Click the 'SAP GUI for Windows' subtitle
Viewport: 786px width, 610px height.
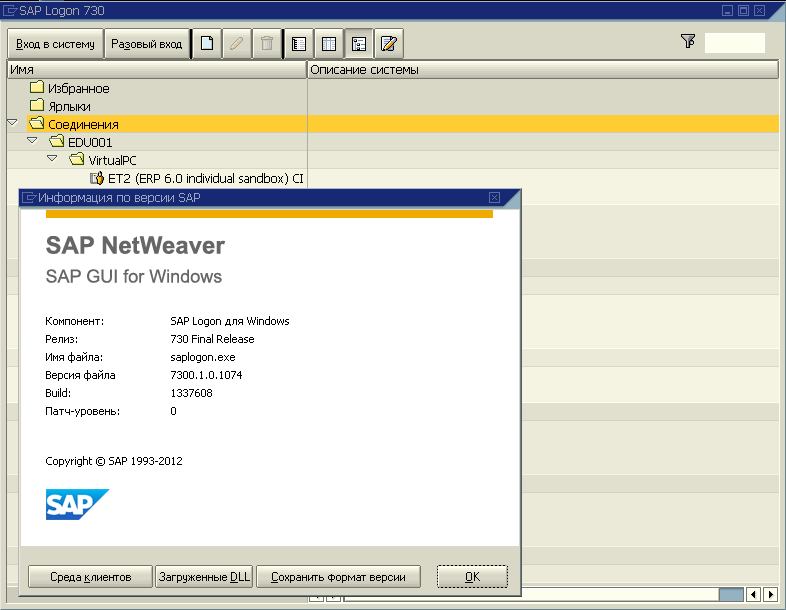134,277
